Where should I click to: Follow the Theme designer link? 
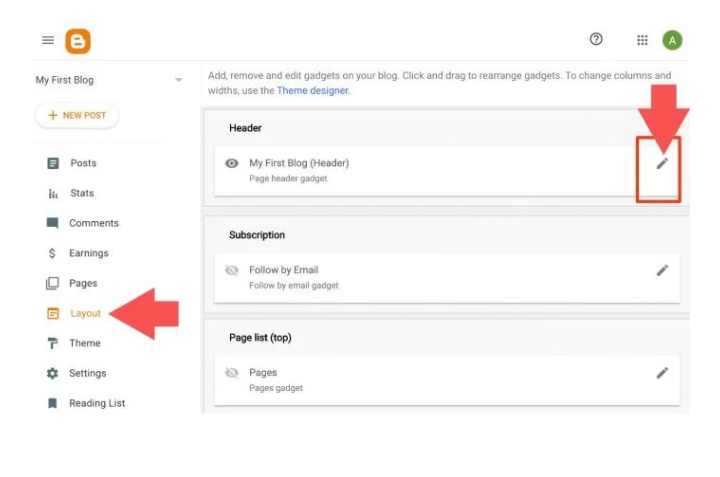tap(313, 90)
